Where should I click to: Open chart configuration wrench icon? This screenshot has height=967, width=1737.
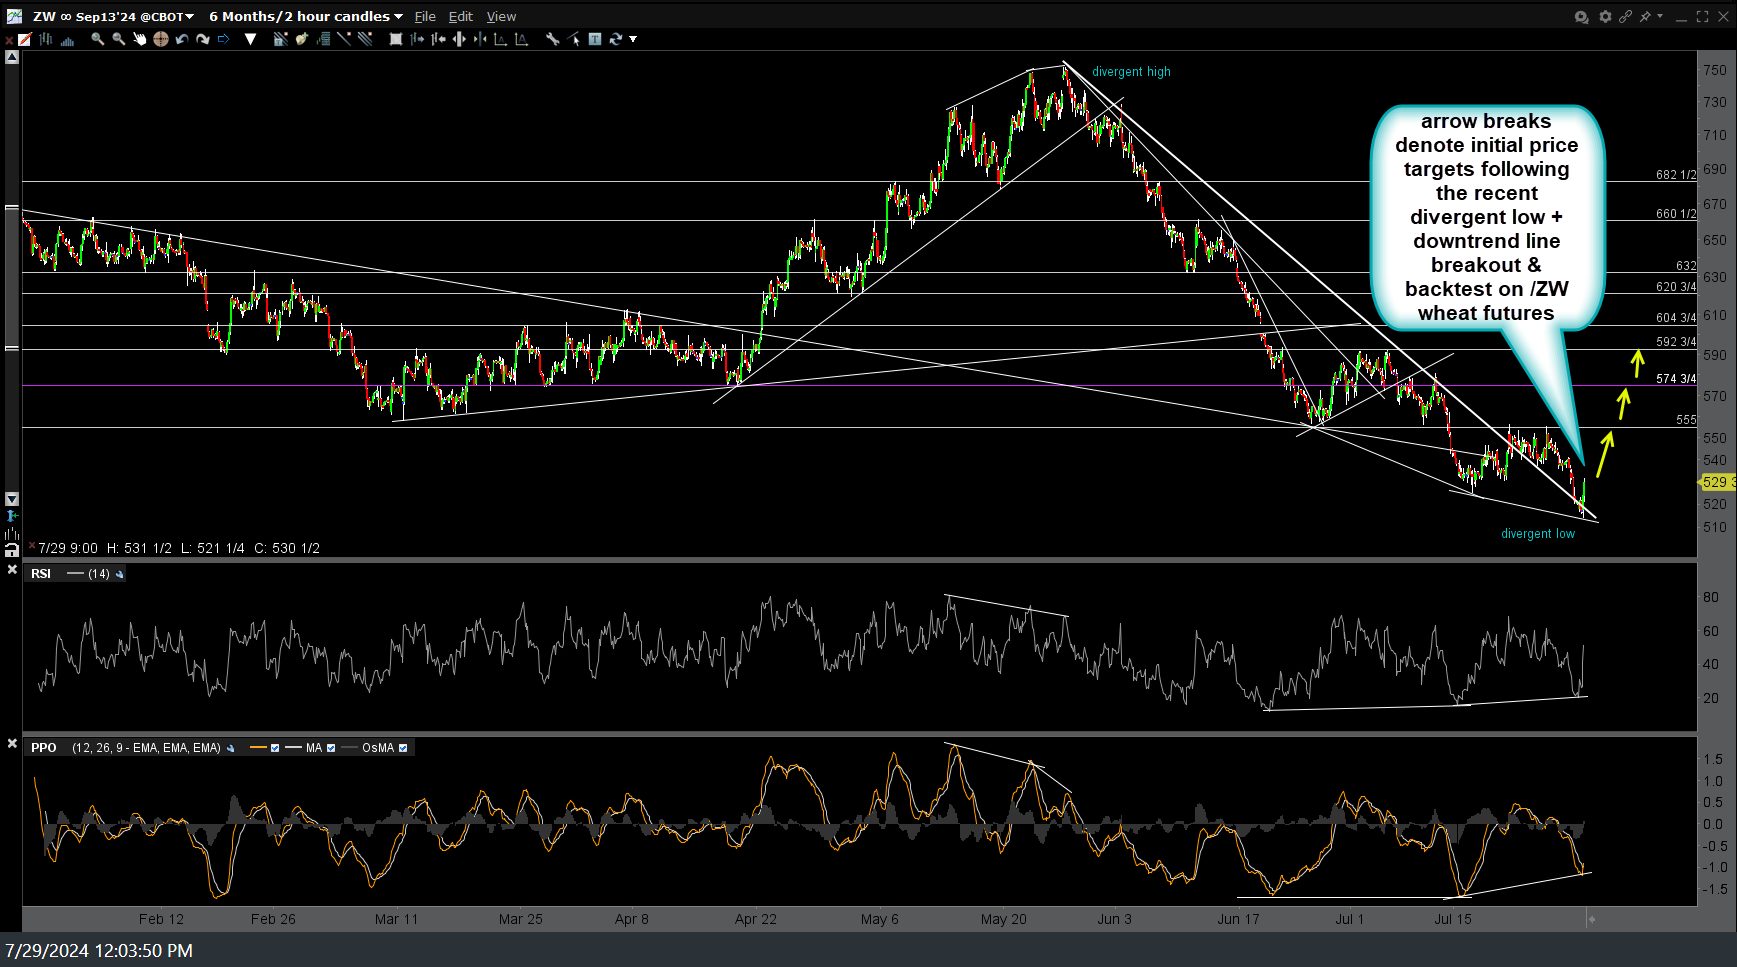click(552, 39)
